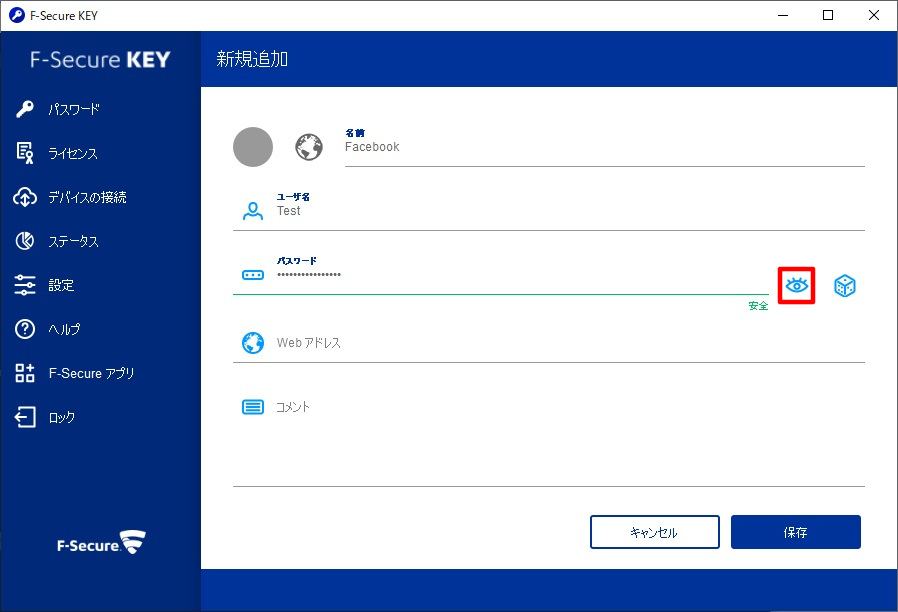
Task: Open パスワード in the sidebar
Action: [x=74, y=109]
